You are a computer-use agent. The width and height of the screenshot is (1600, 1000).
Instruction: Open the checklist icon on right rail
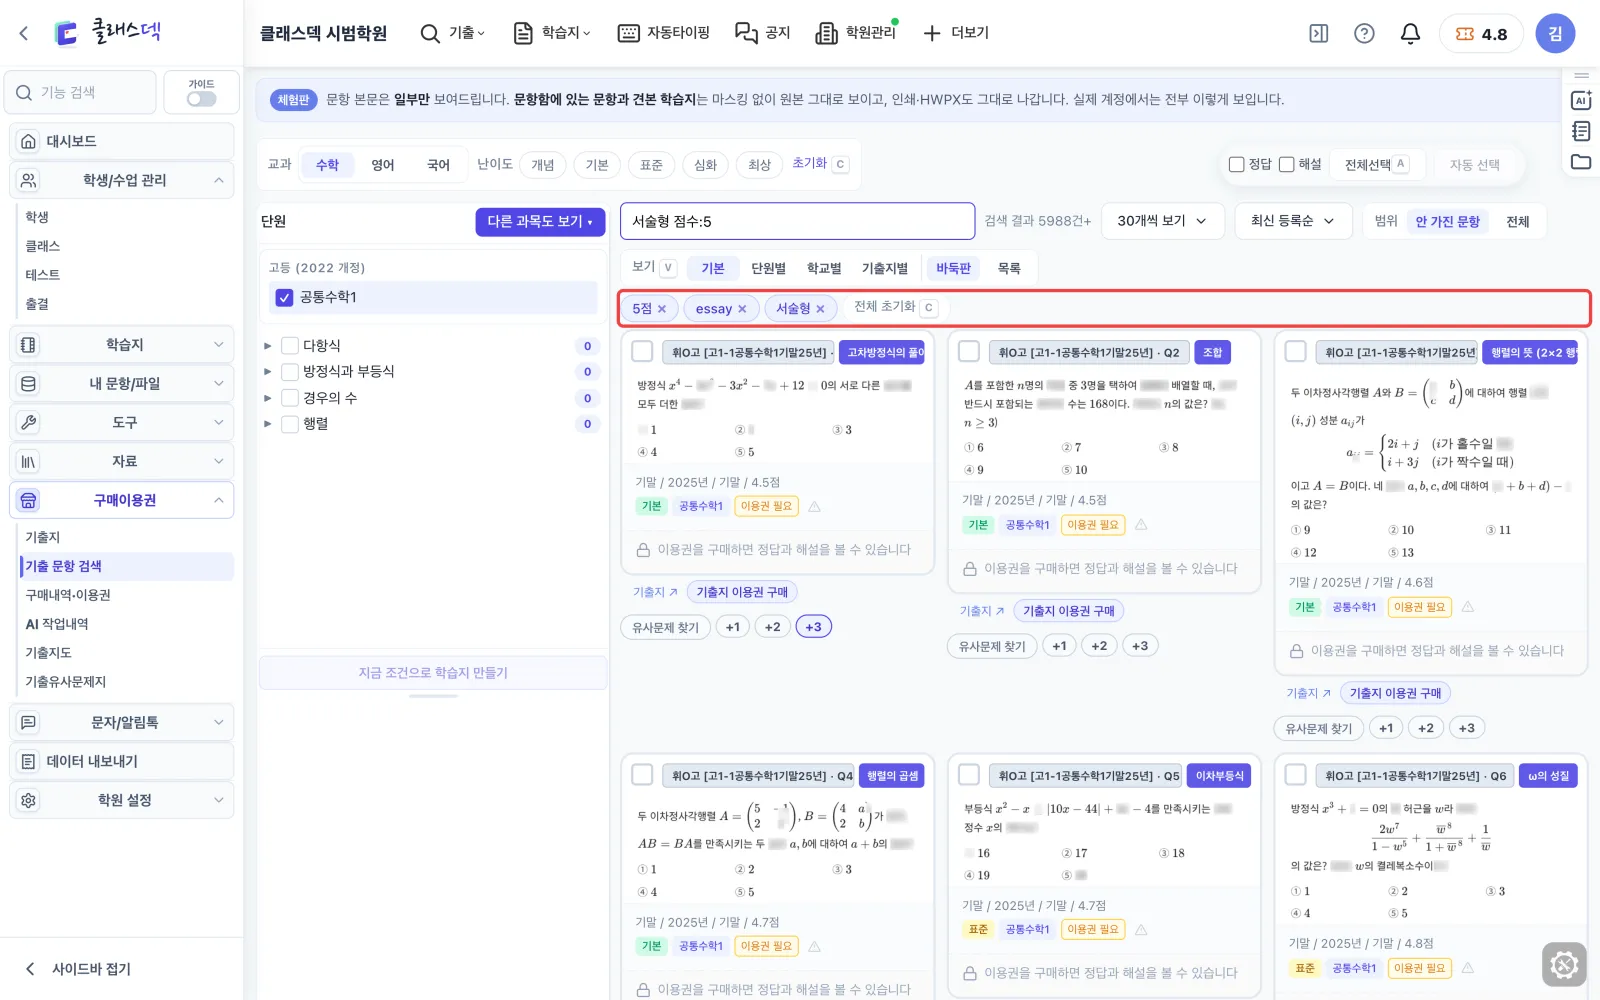click(1581, 131)
